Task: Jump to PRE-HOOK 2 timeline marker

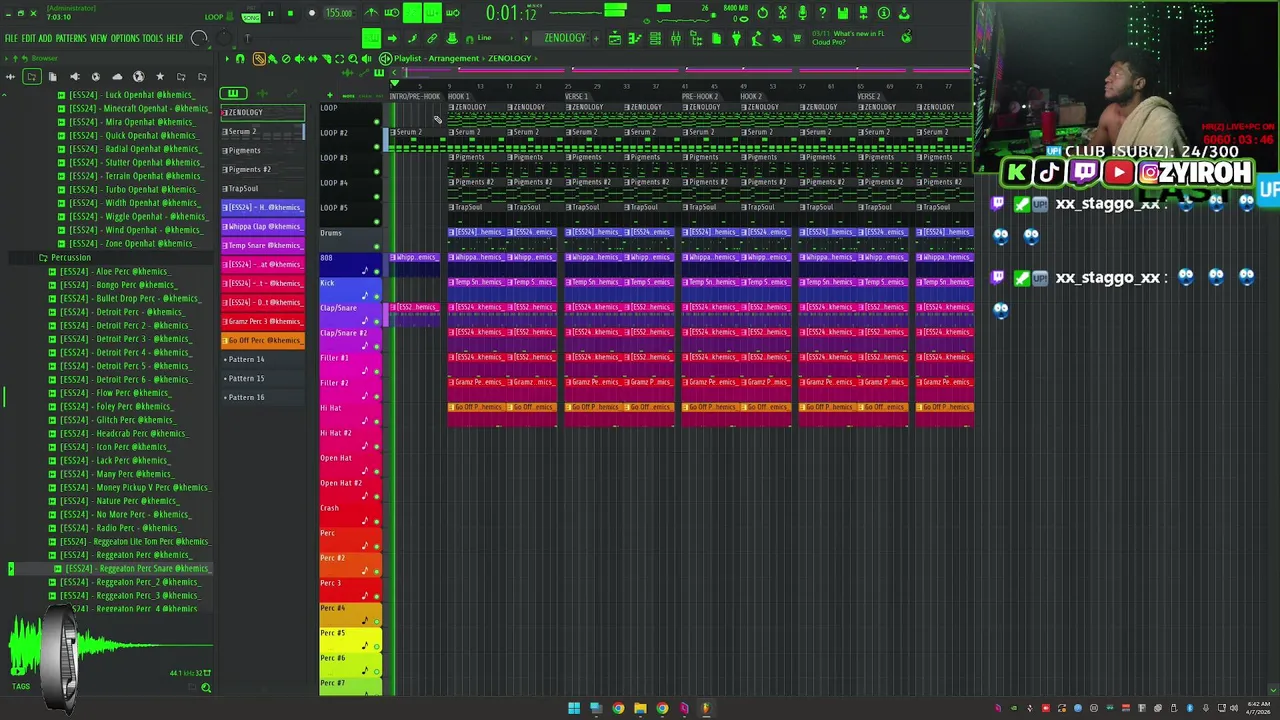Action: point(700,96)
